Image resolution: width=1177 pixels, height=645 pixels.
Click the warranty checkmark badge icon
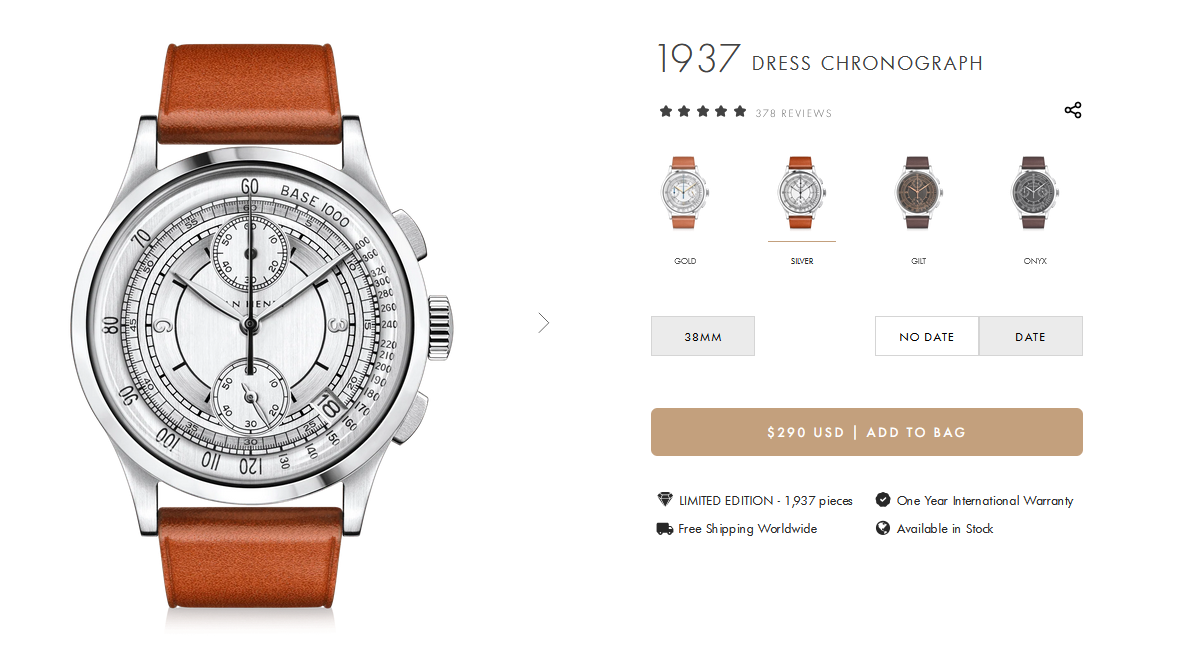883,500
